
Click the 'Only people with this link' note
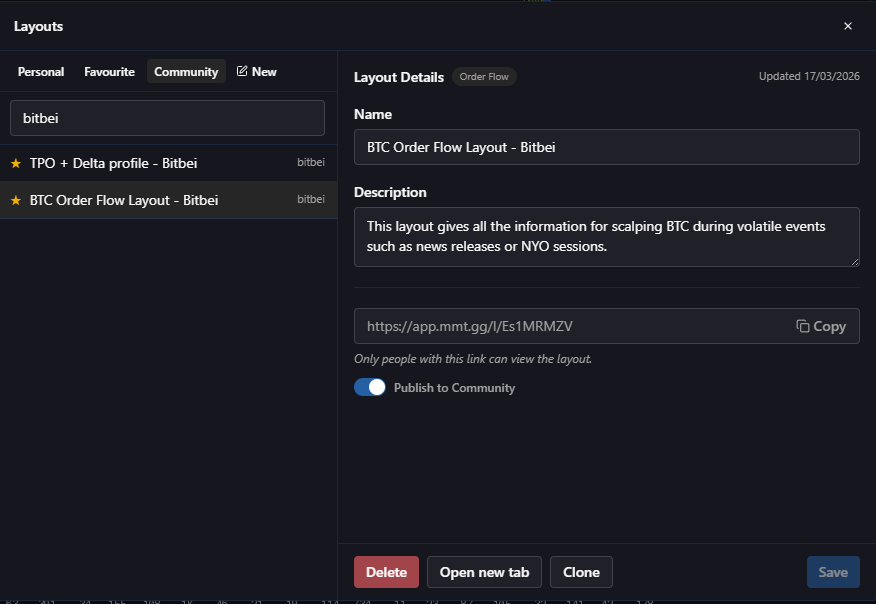tap(473, 359)
